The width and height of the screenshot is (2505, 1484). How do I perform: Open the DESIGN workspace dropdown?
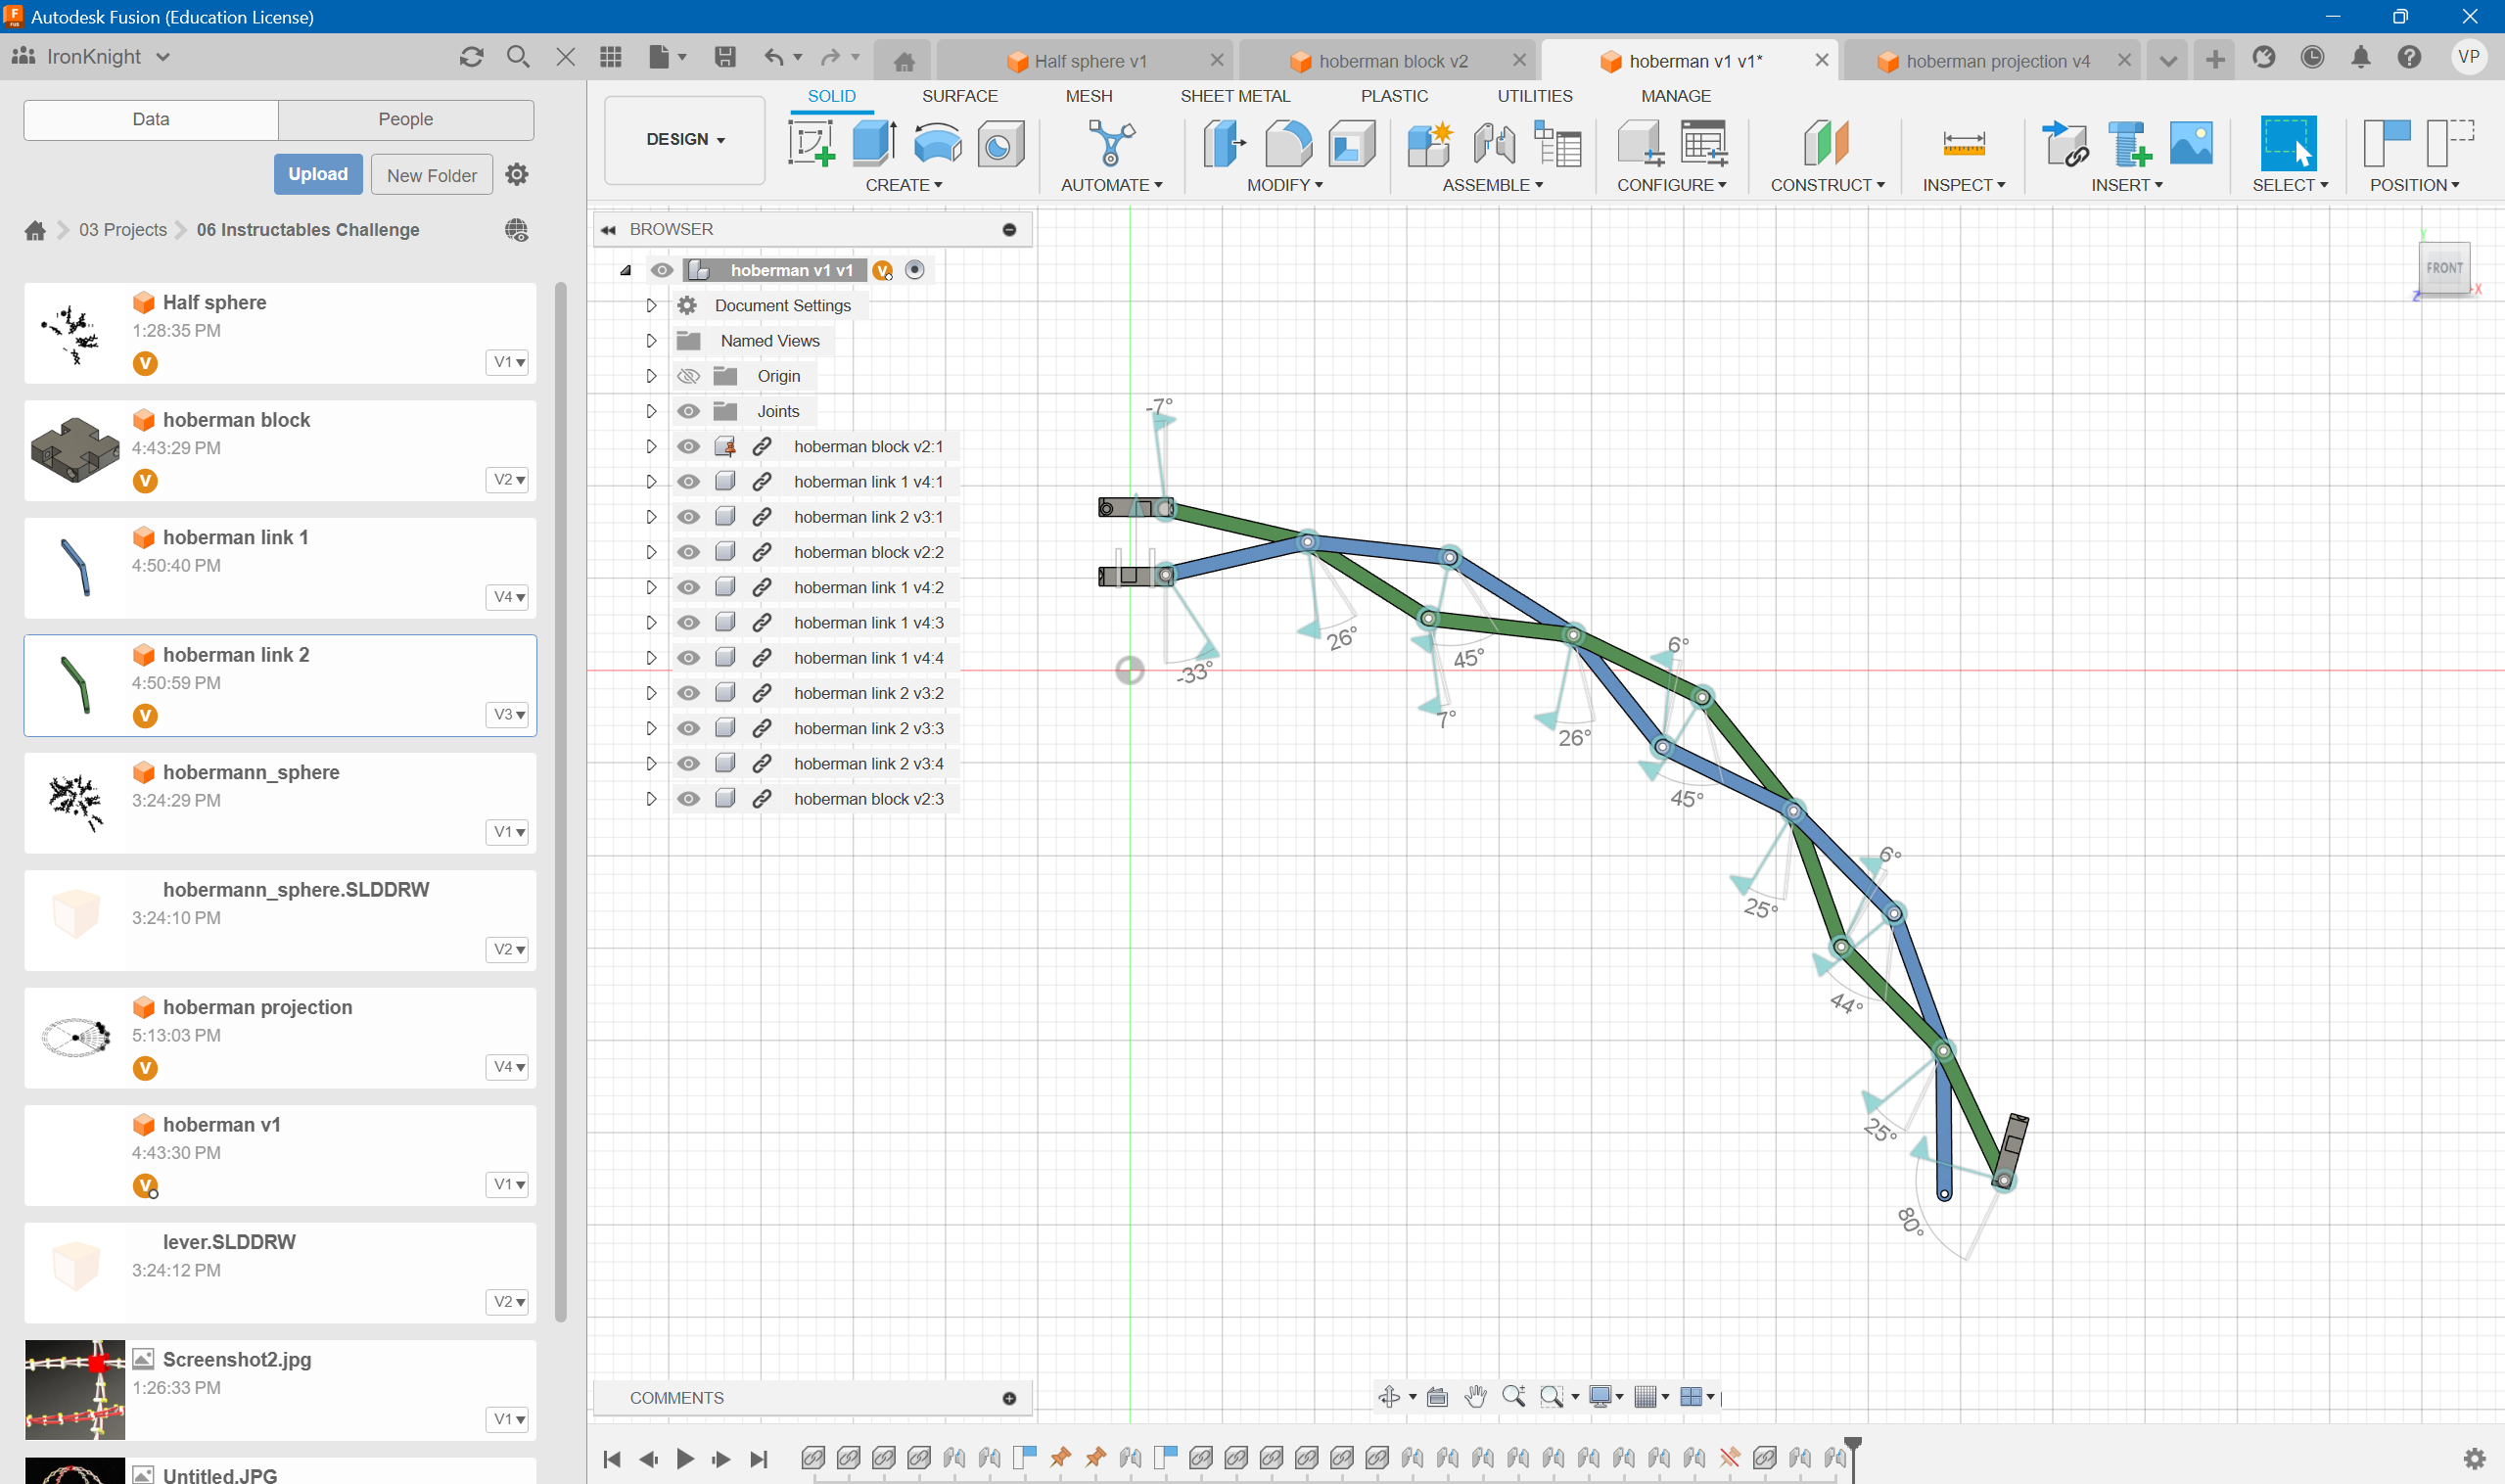685,140
